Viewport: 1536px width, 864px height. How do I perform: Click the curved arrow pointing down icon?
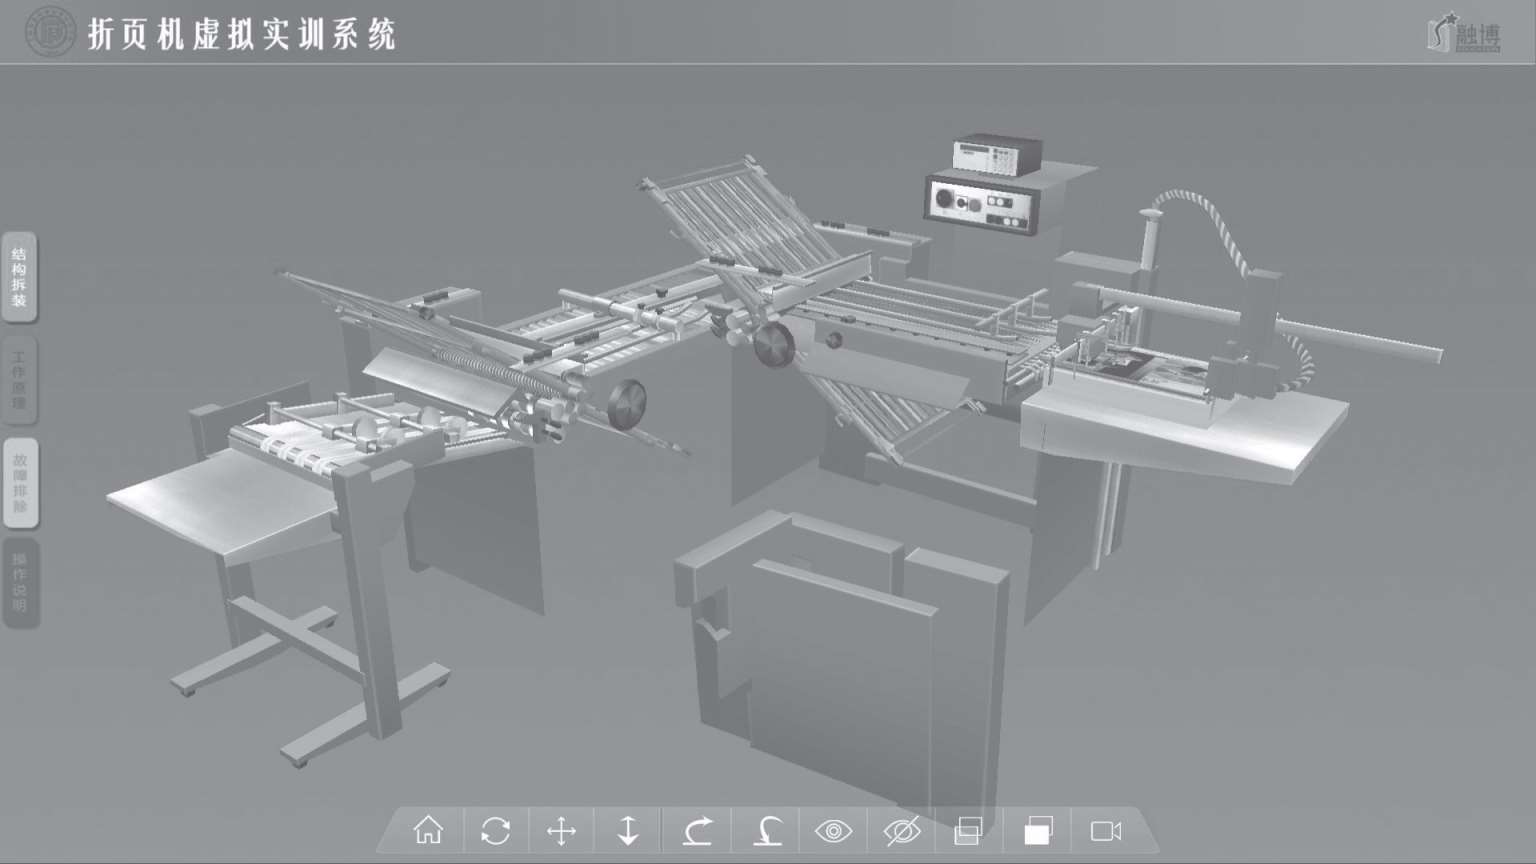pyautogui.click(x=767, y=831)
